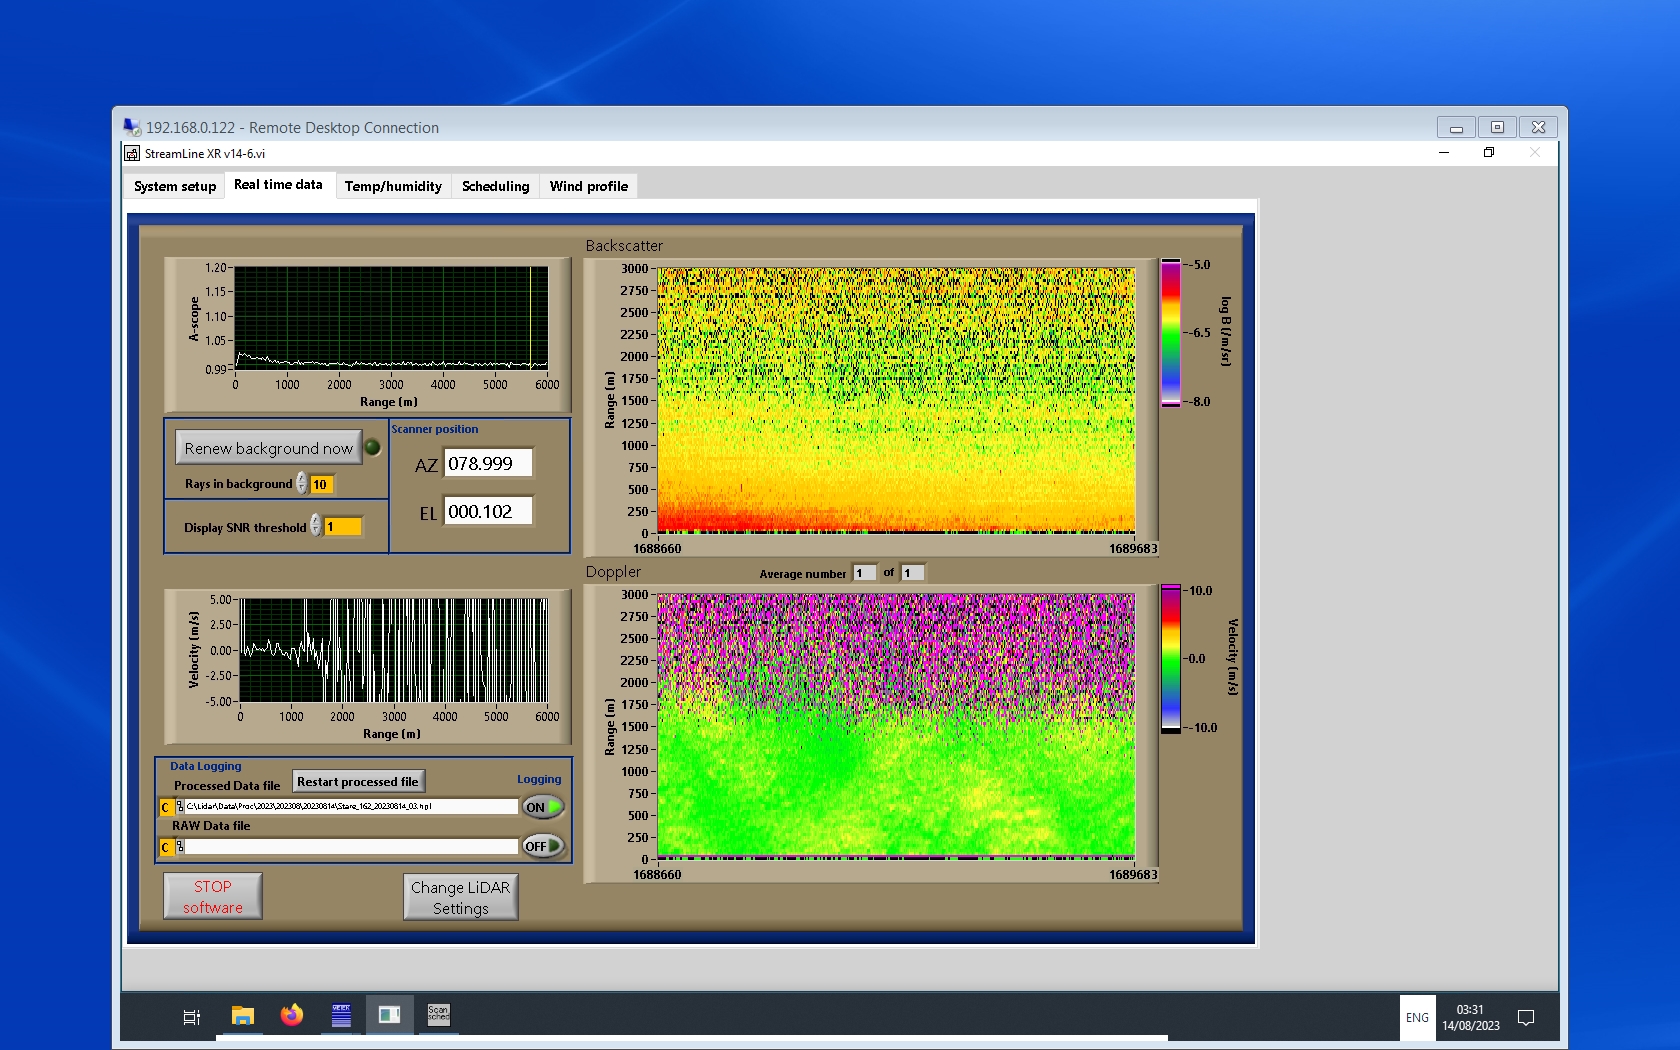The height and width of the screenshot is (1050, 1680).
Task: Adjust the Rays in background stepper arrows
Action: pyautogui.click(x=302, y=484)
